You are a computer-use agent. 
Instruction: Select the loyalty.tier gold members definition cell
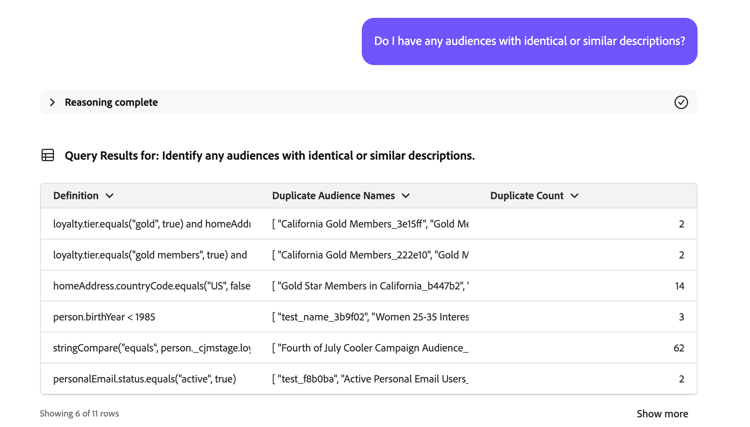click(150, 255)
